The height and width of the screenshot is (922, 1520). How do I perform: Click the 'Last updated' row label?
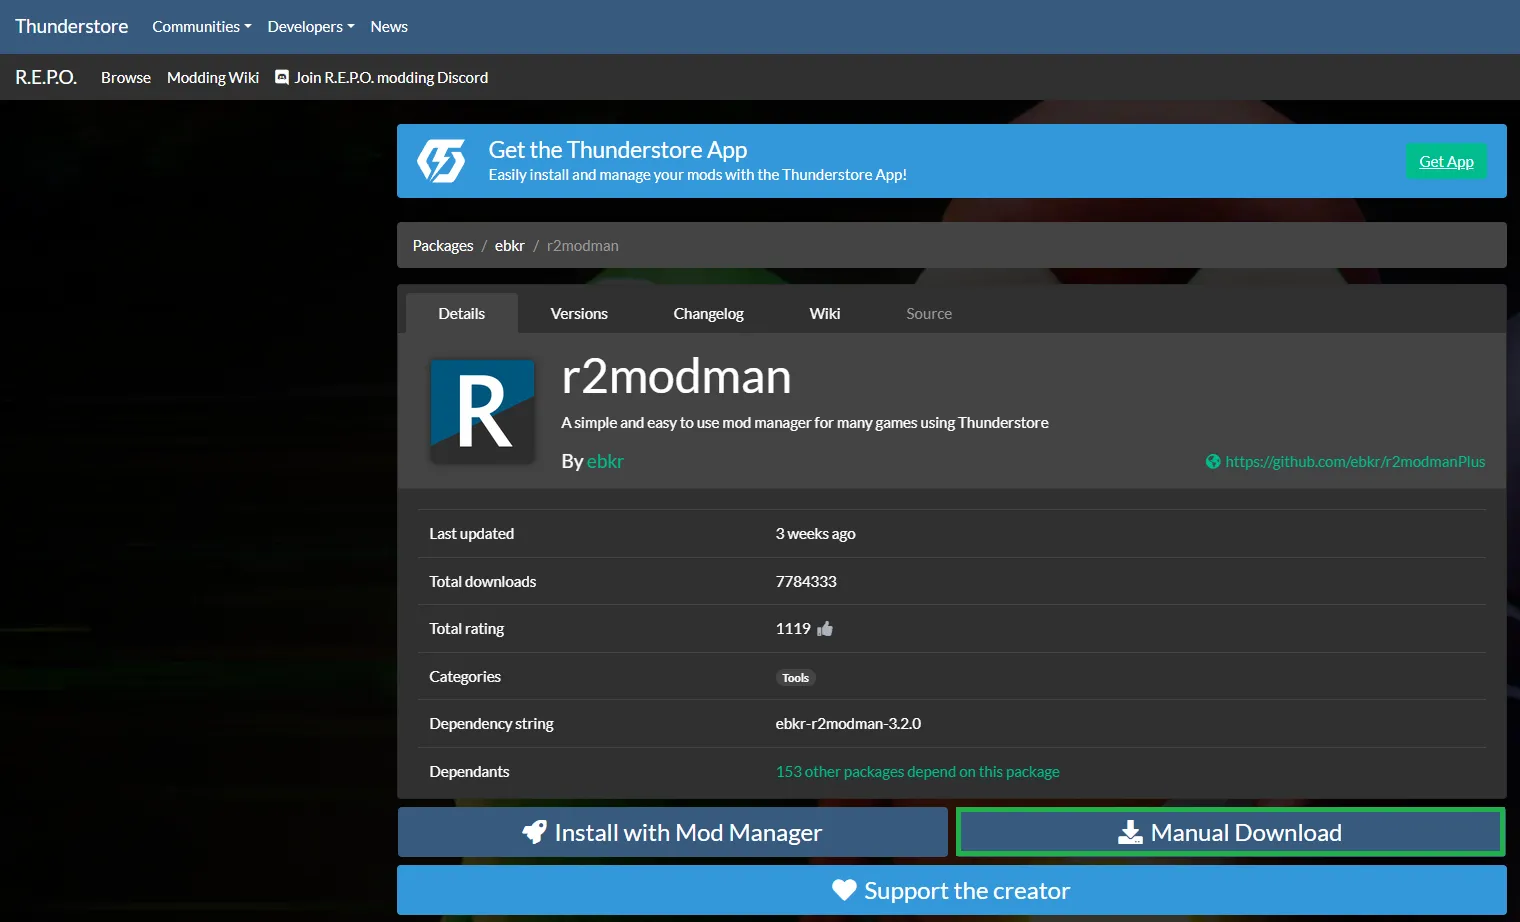pyautogui.click(x=472, y=534)
